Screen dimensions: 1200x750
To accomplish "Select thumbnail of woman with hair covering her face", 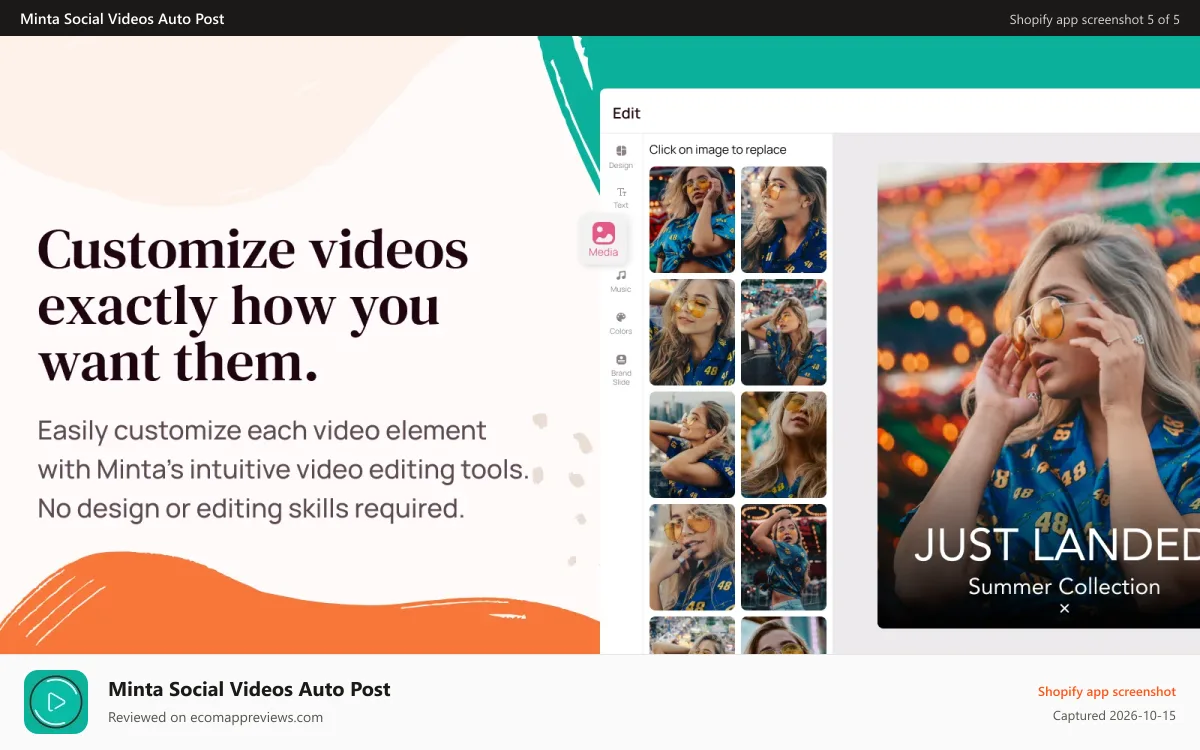I will (x=784, y=445).
